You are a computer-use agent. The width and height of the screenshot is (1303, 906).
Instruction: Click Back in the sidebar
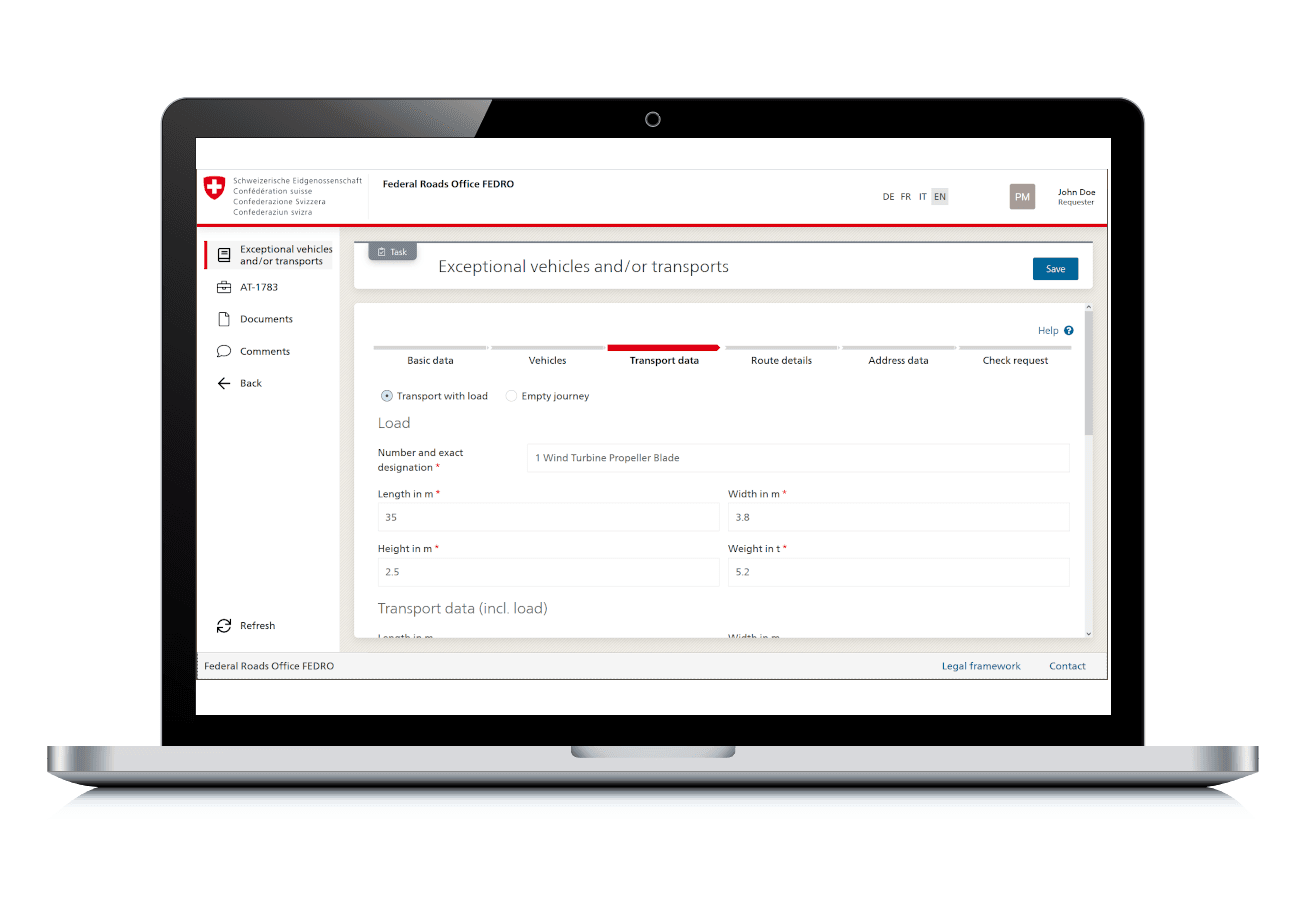point(251,383)
